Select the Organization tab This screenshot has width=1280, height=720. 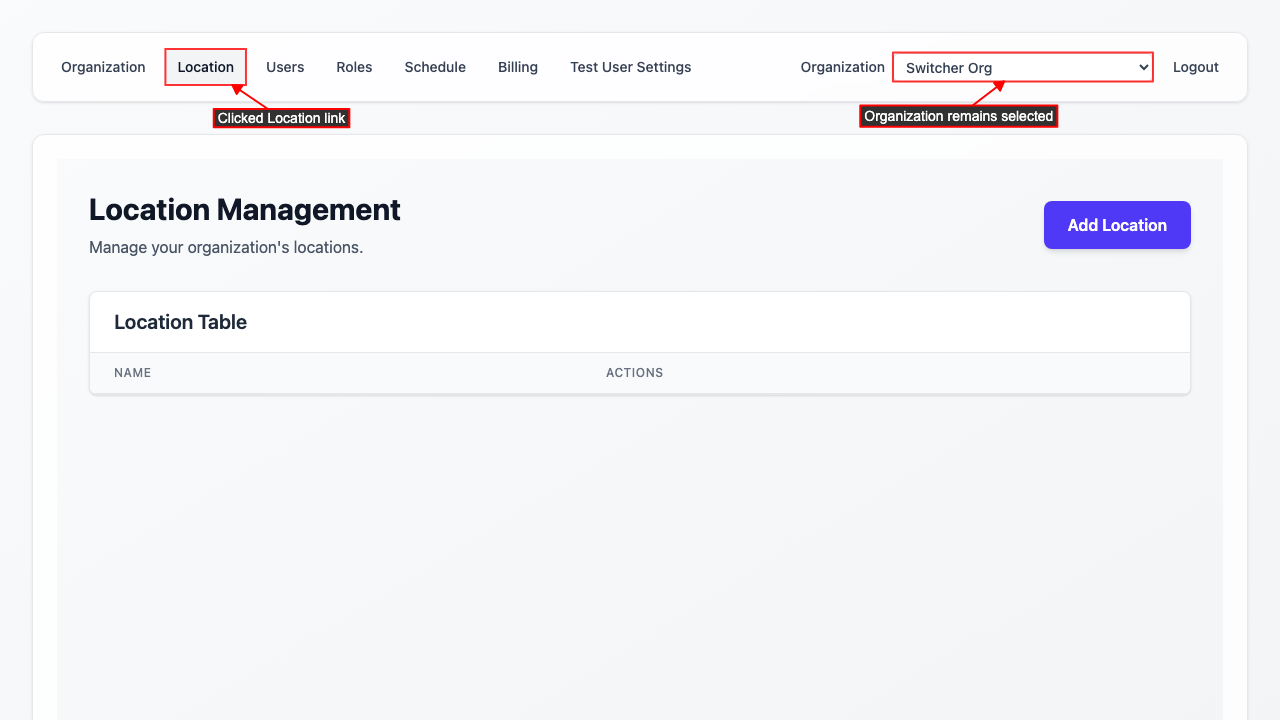click(x=103, y=67)
